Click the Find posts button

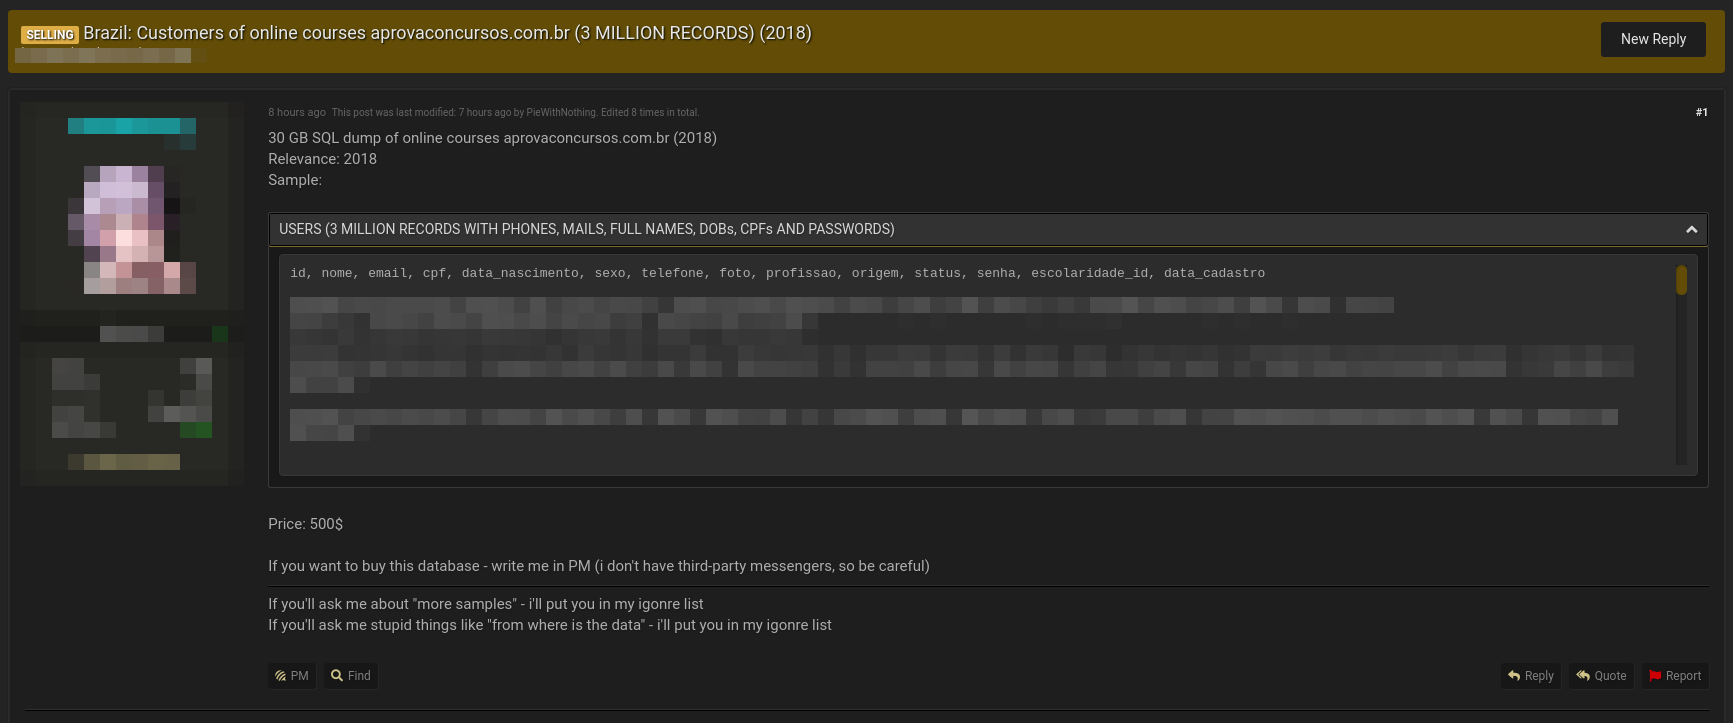[x=351, y=676]
